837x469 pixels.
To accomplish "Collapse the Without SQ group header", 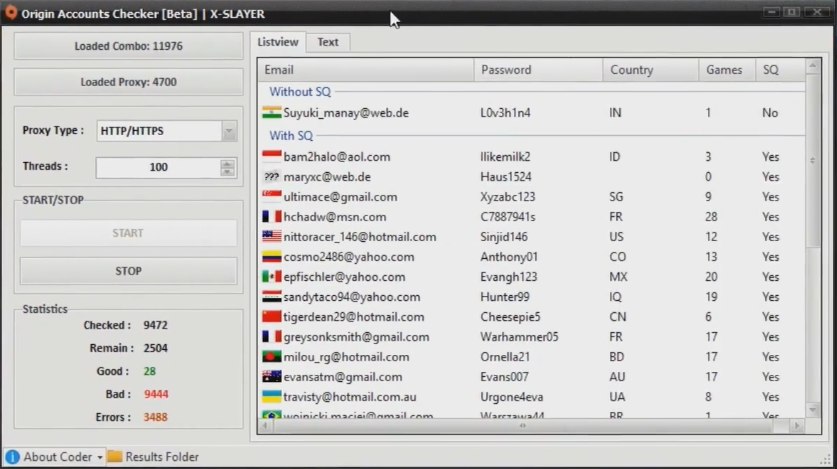I will coord(300,92).
